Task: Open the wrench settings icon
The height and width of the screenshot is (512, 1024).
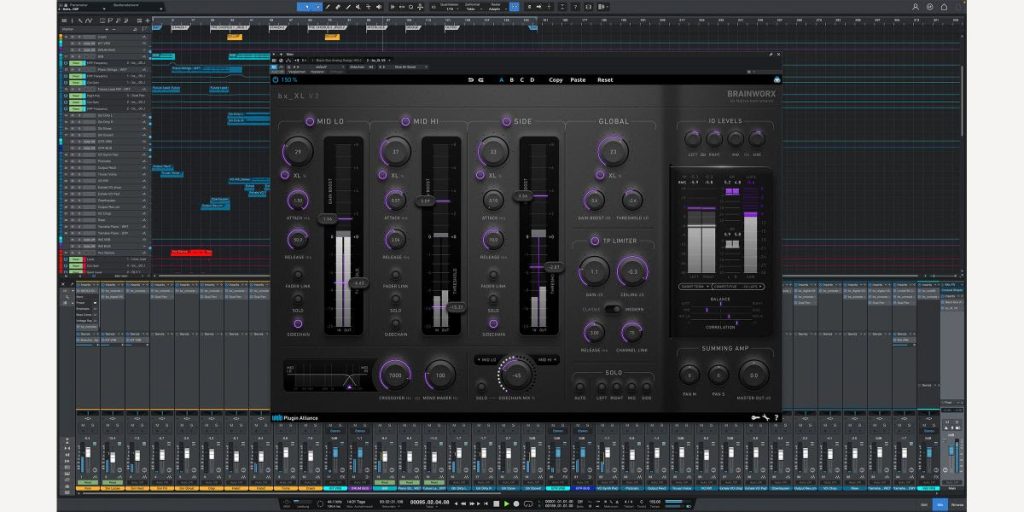Action: [764, 417]
